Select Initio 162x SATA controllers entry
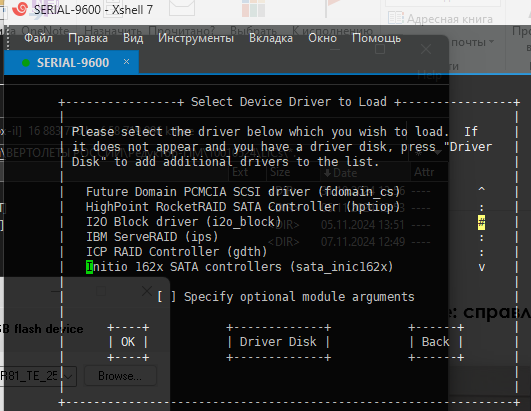The image size is (531, 411). [239, 267]
